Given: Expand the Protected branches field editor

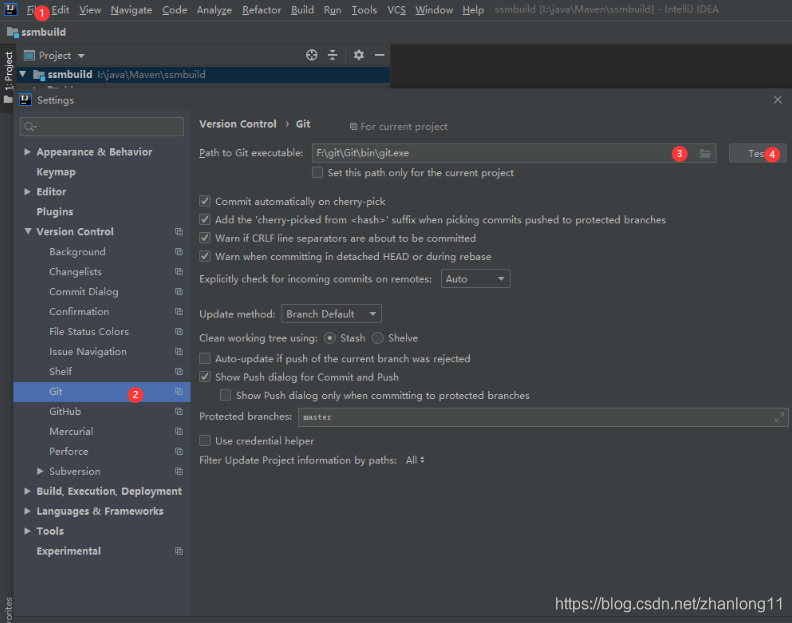Looking at the screenshot, I should (779, 417).
